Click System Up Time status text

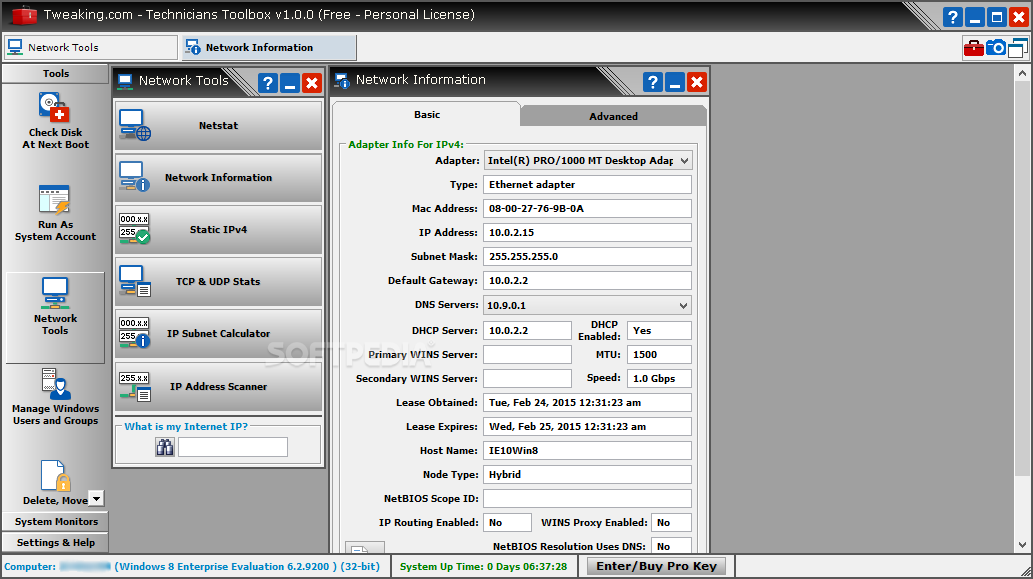point(484,566)
